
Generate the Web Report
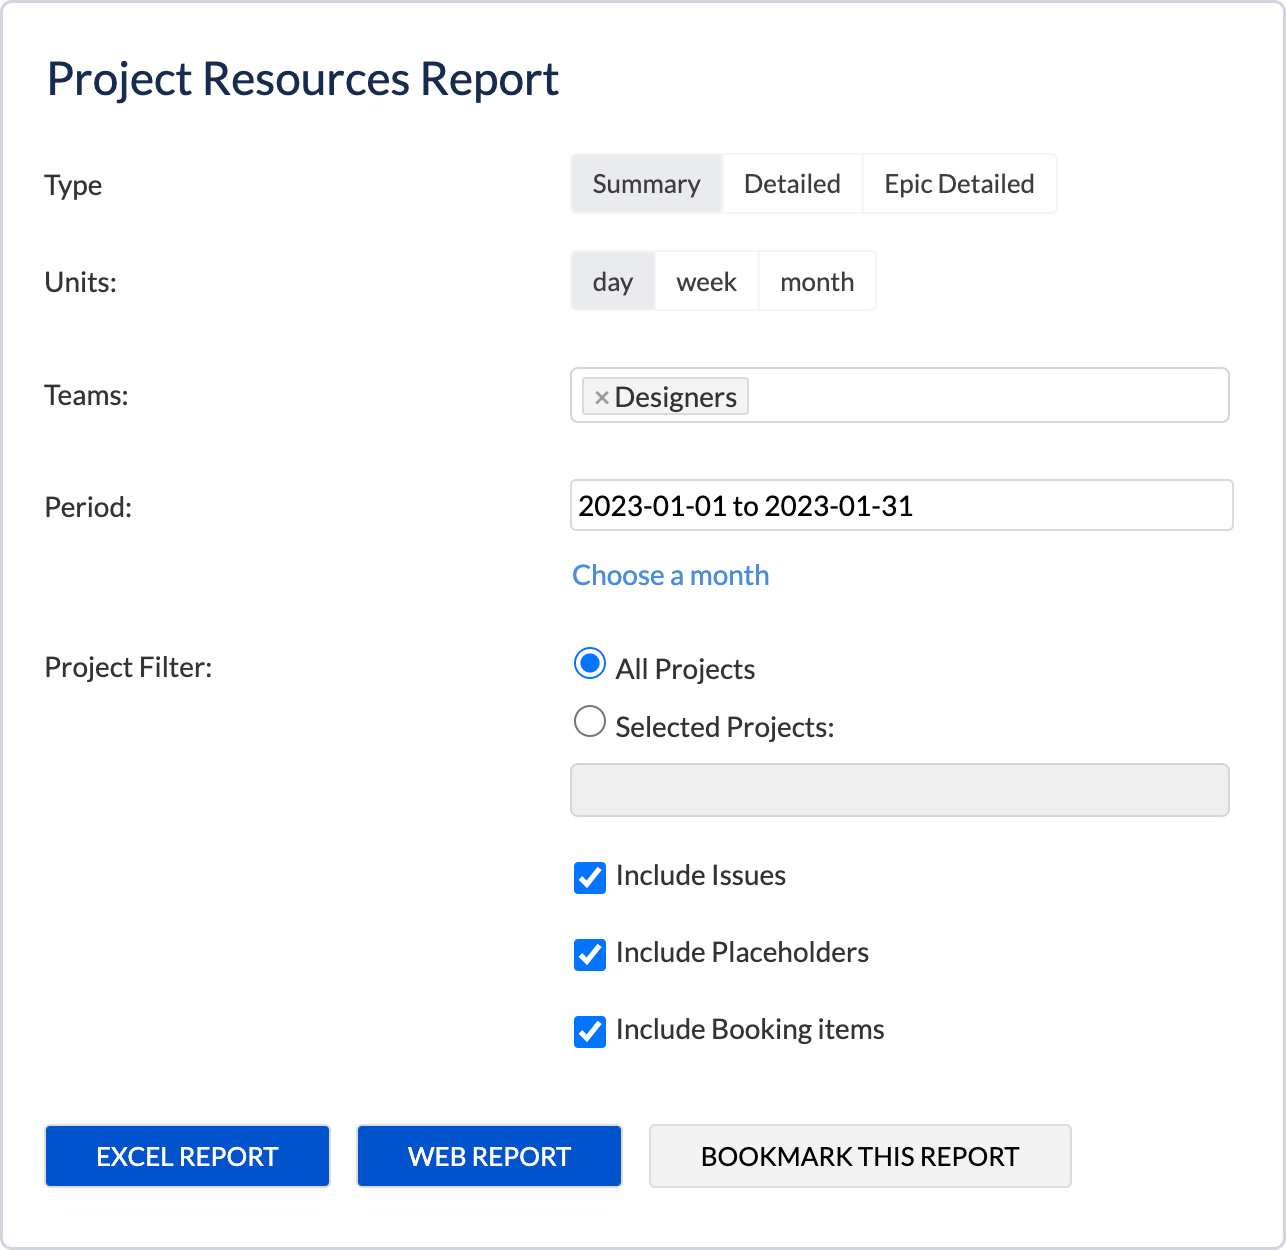[489, 1156]
